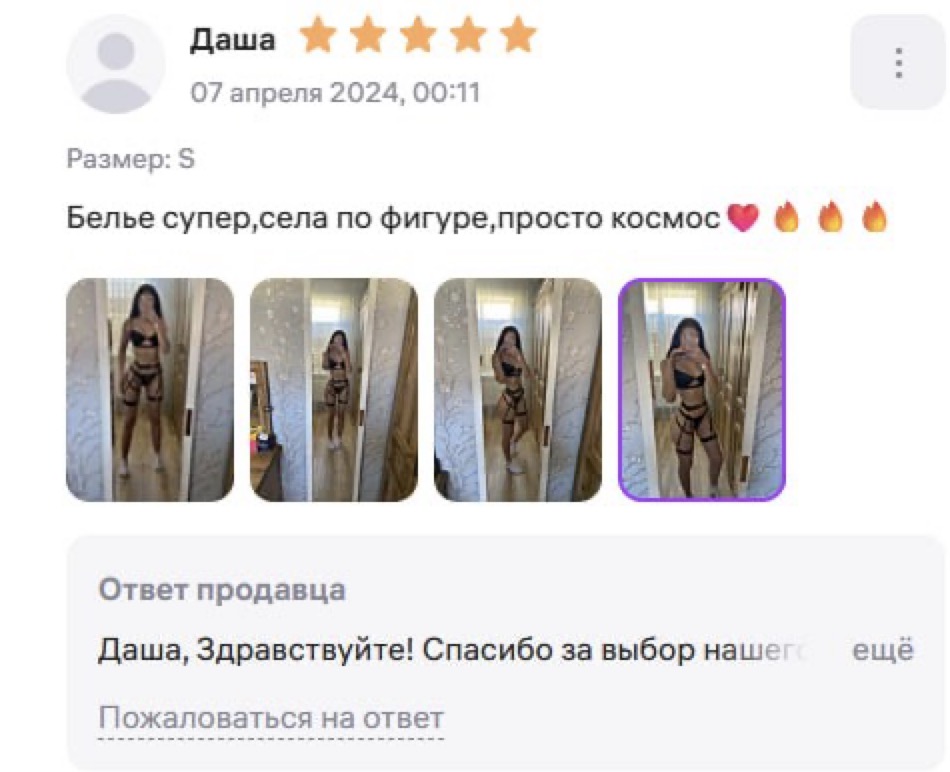Click the first rating star

click(318, 35)
